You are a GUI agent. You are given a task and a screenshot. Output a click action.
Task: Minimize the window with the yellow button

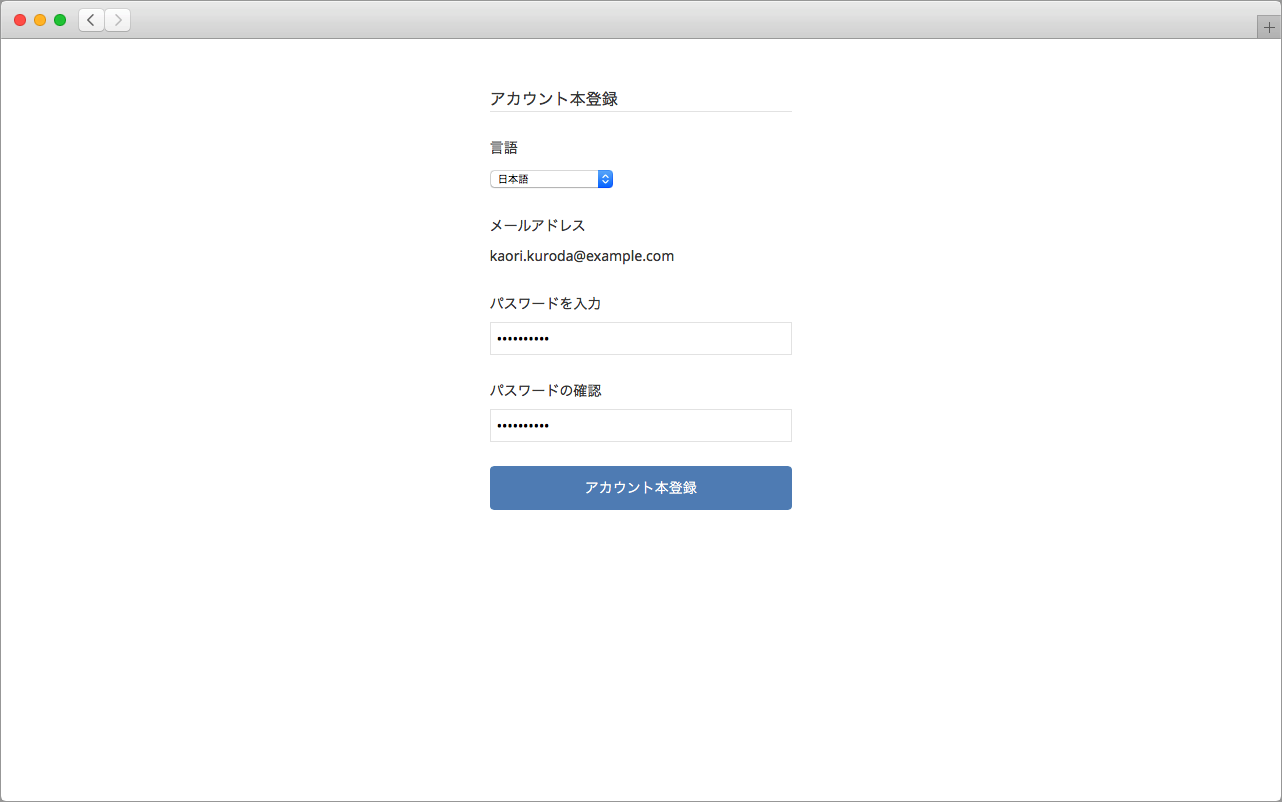[x=40, y=20]
